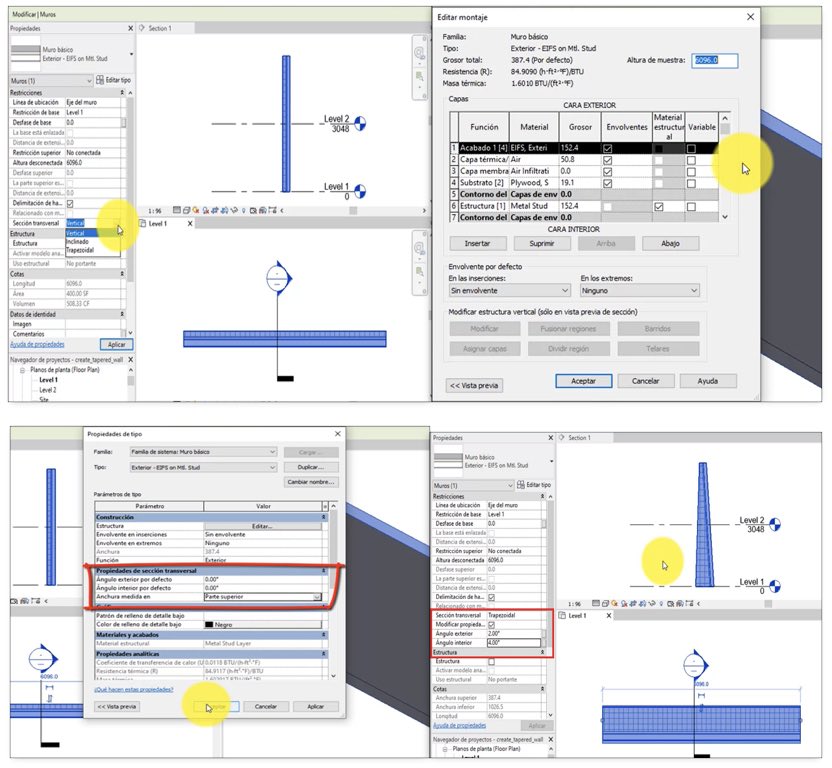
Task: Click Highlight Displacement Sets icon in top-left screenshot's bar
Action: coord(272,210)
